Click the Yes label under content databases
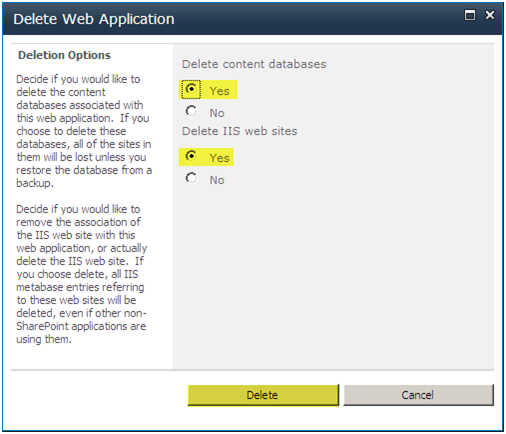The image size is (506, 434). pyautogui.click(x=219, y=91)
